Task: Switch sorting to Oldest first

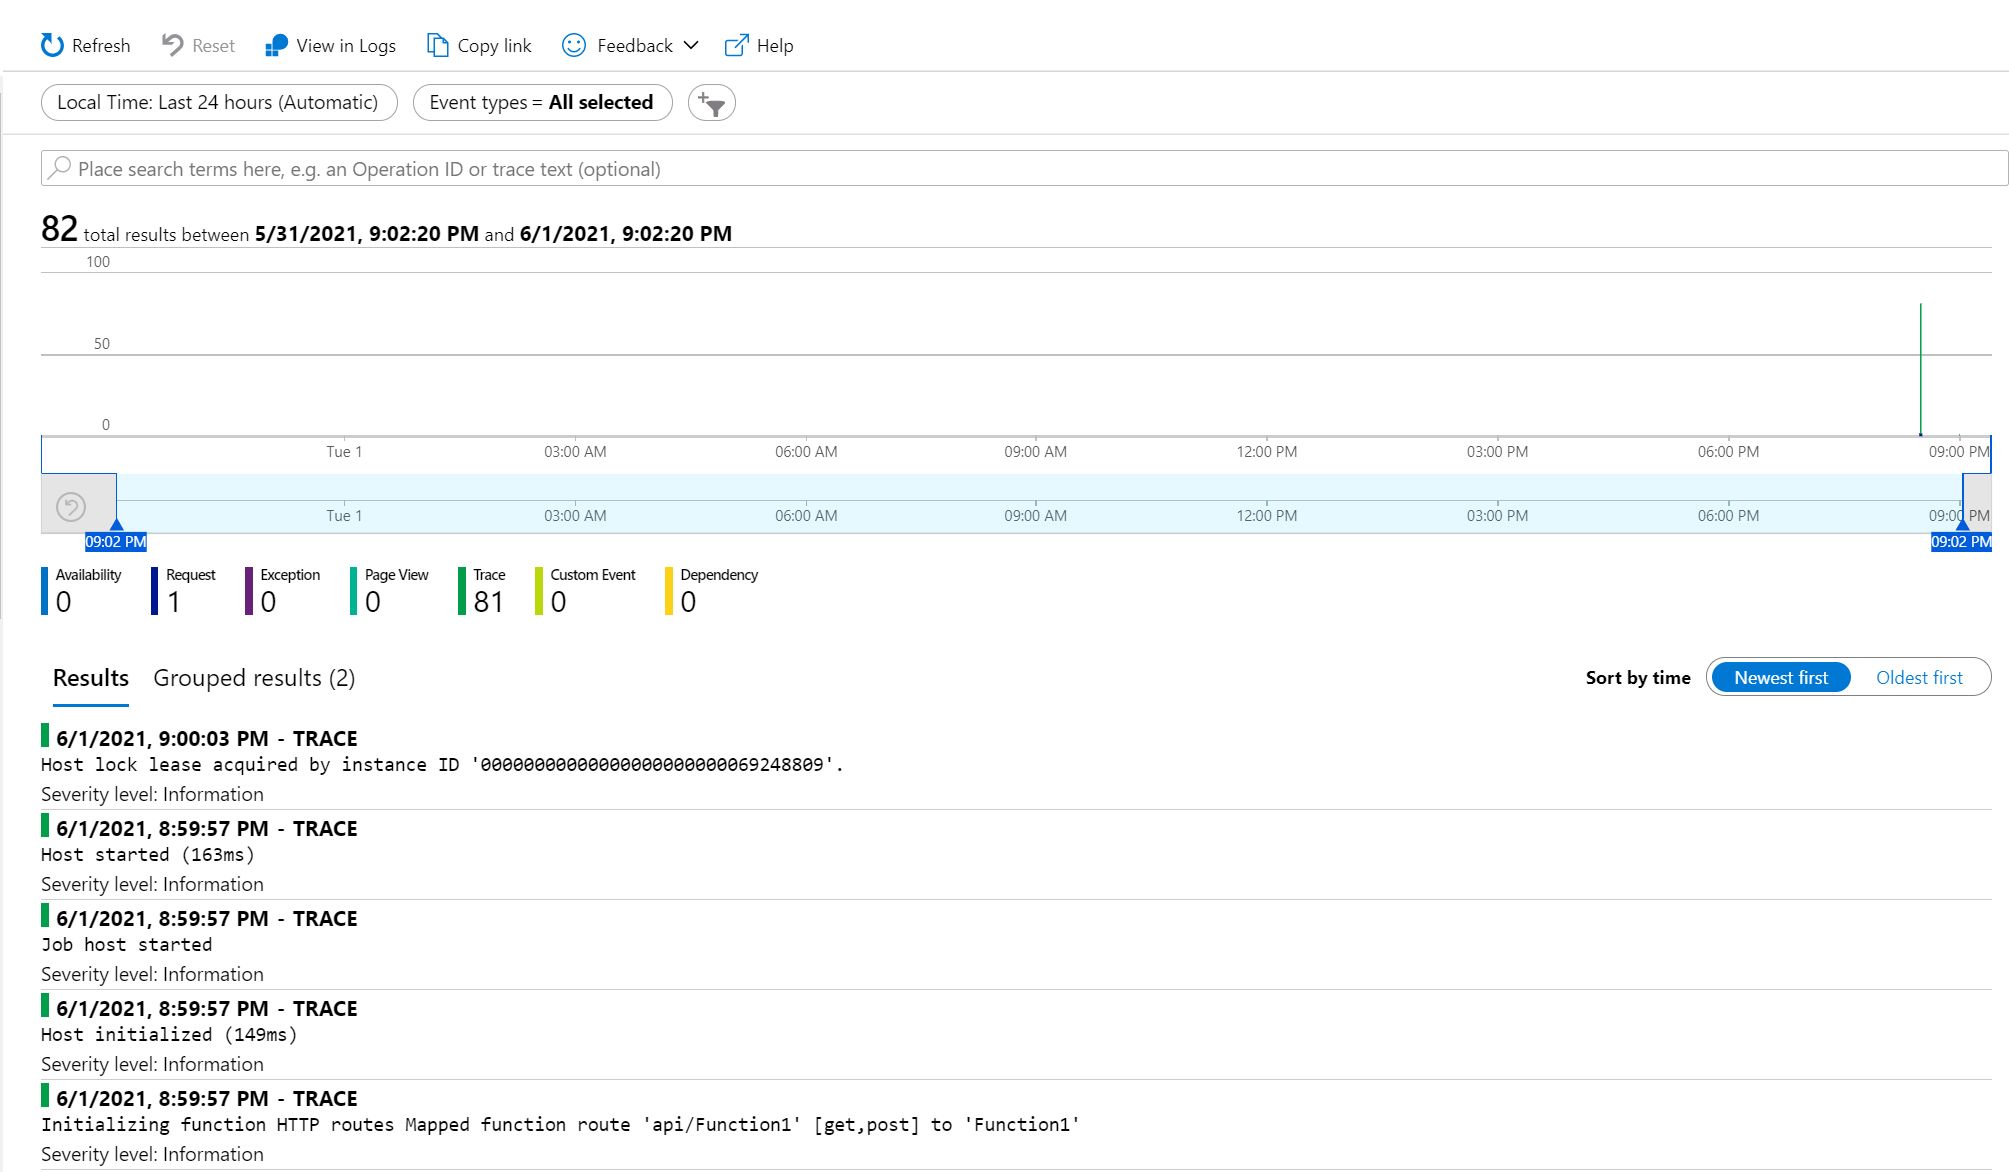Action: pyautogui.click(x=1919, y=677)
